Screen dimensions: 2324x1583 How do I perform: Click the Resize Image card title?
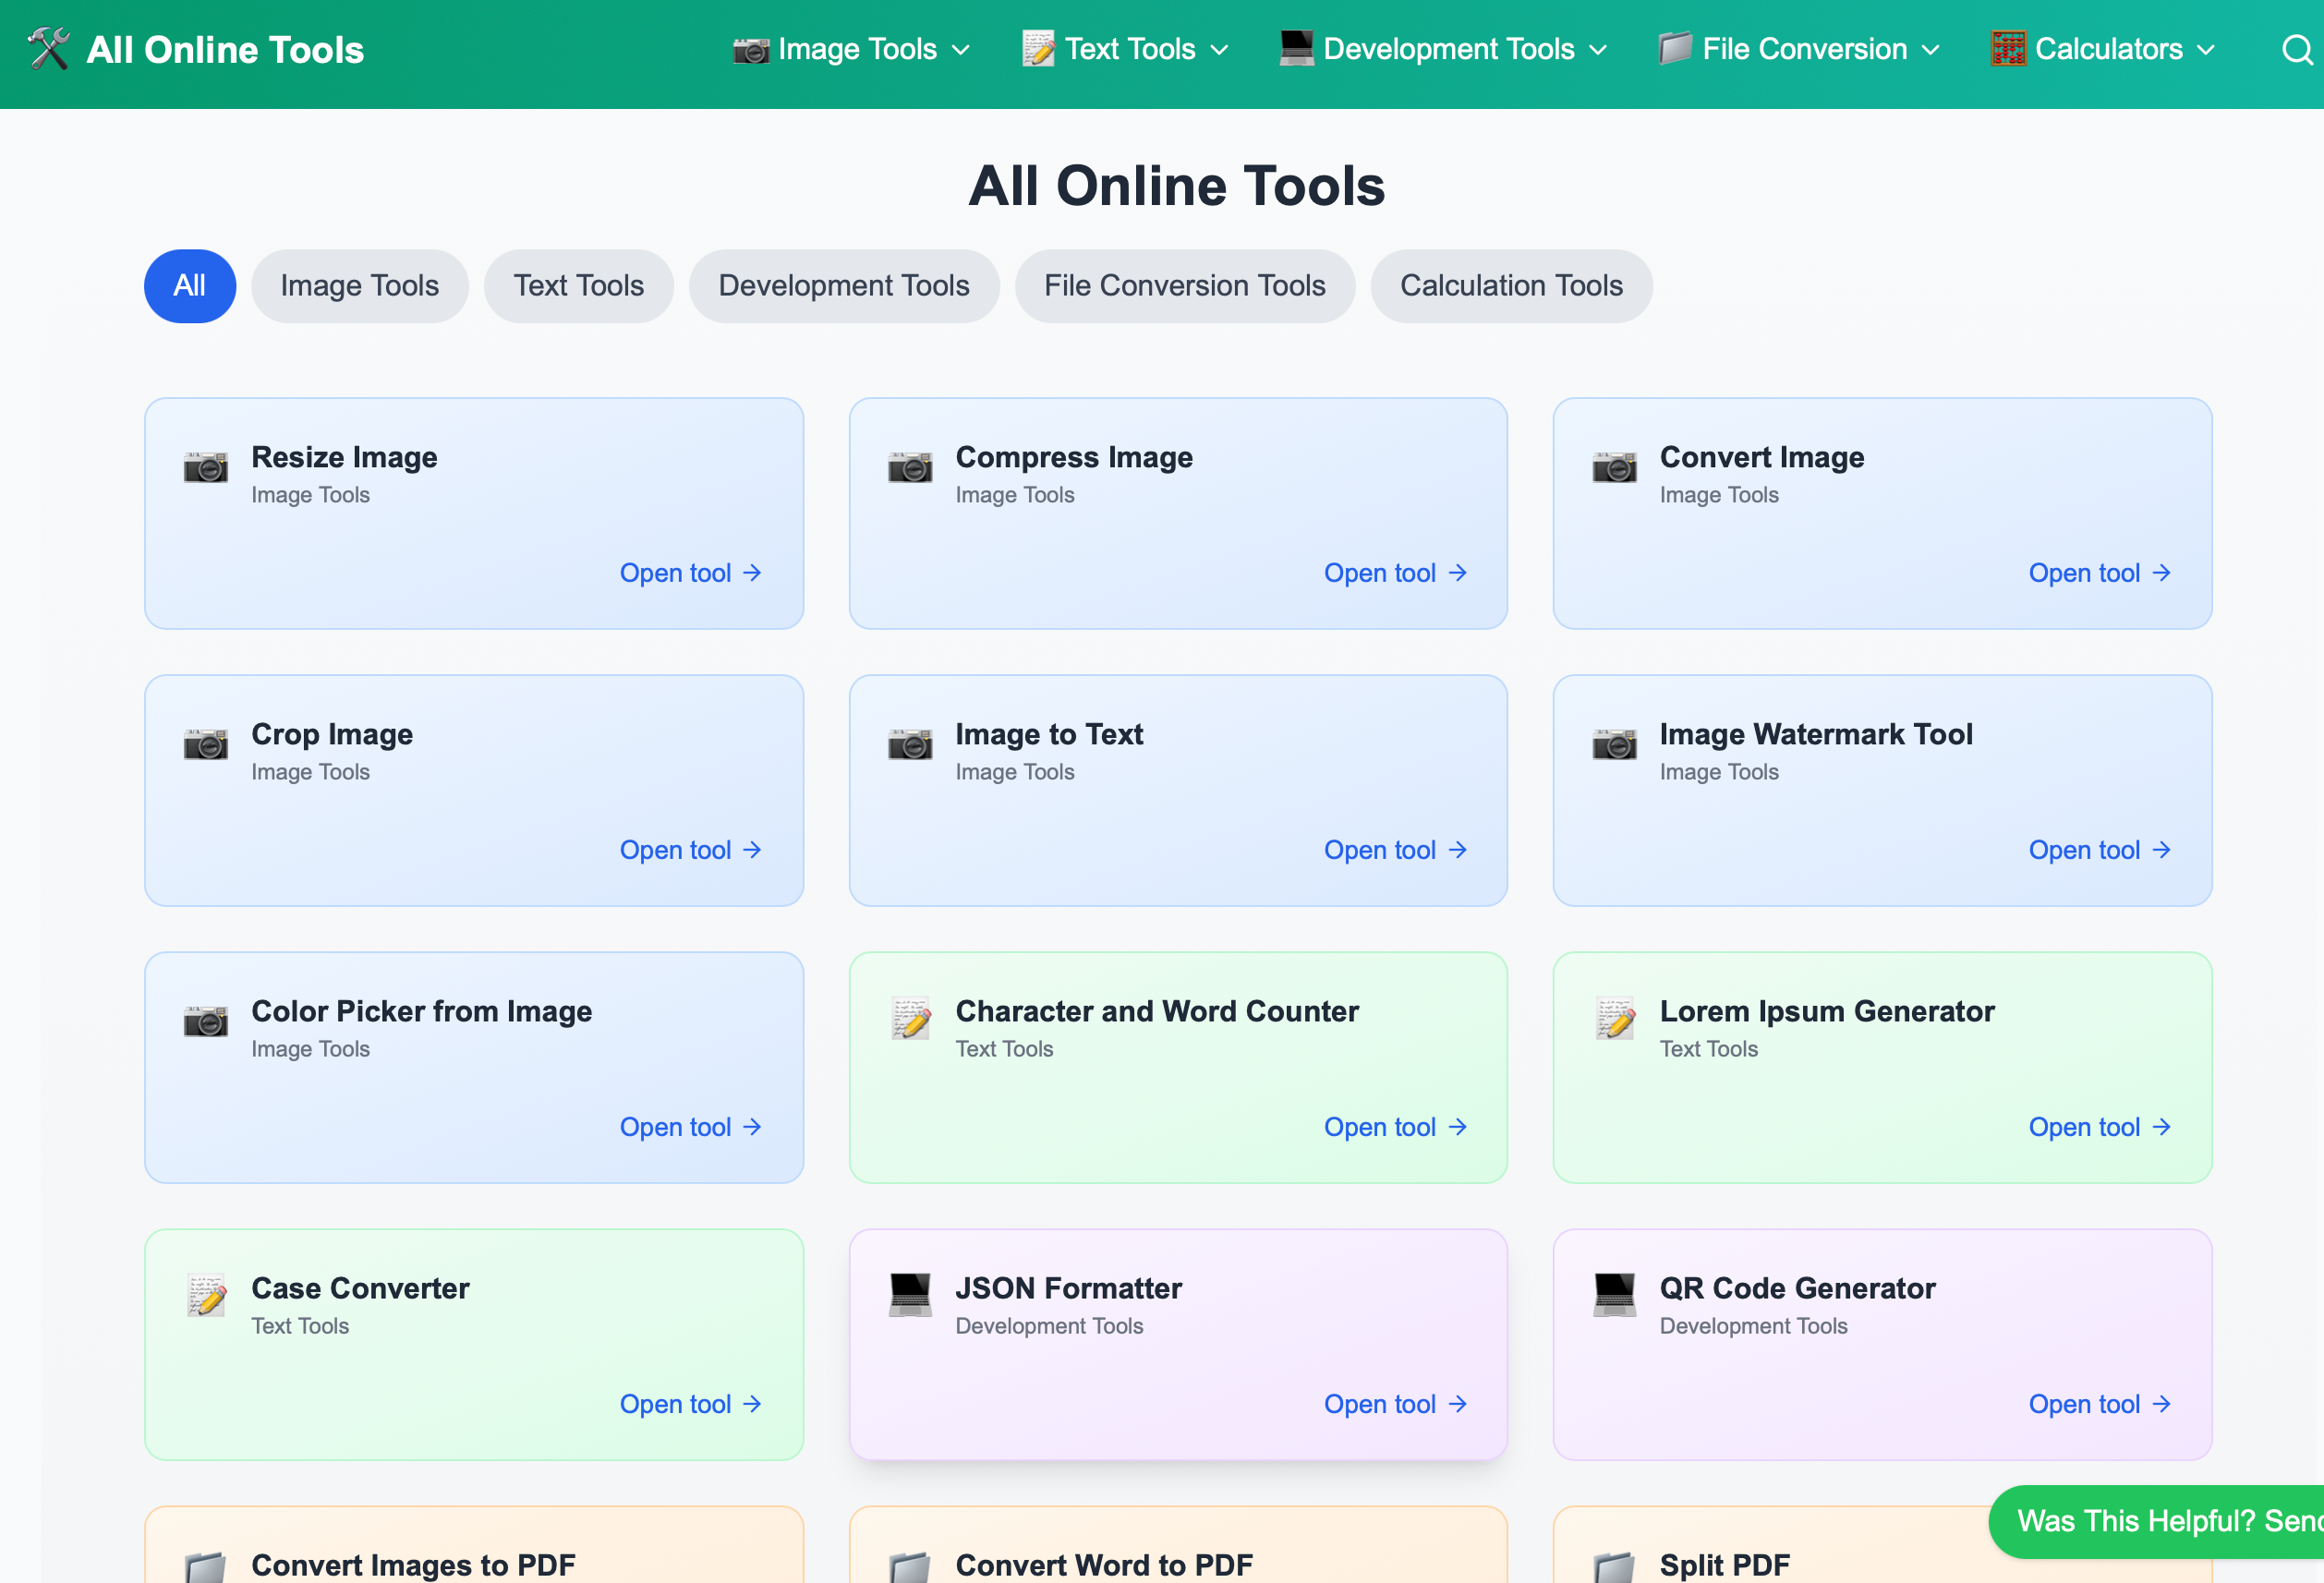click(344, 457)
